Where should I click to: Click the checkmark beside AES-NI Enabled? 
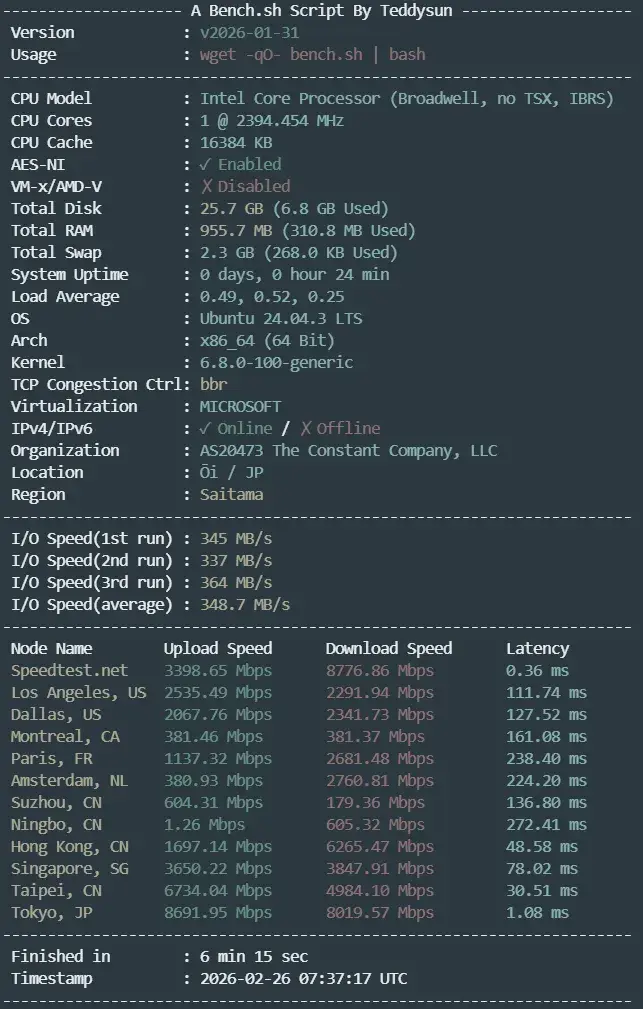pos(205,164)
